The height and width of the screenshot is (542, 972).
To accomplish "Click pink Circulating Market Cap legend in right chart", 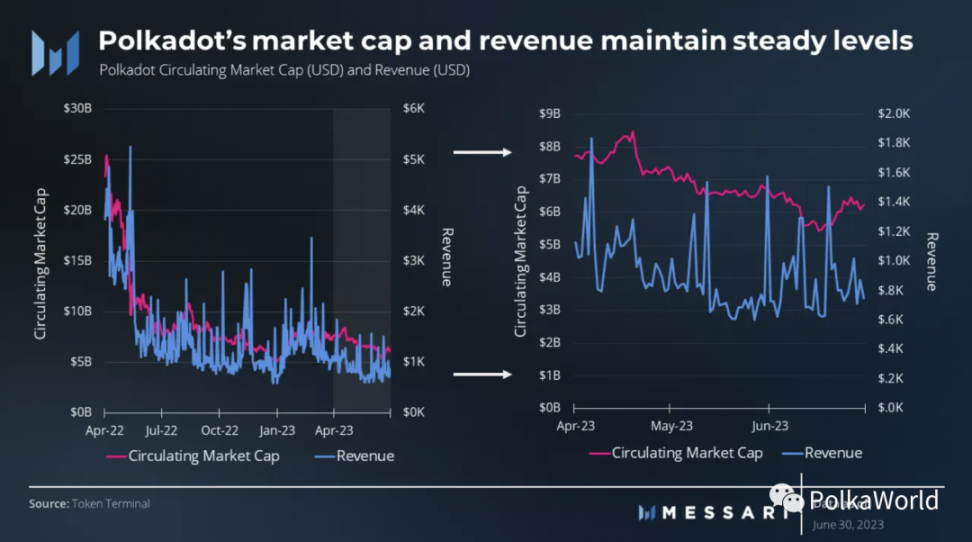I will 676,453.
